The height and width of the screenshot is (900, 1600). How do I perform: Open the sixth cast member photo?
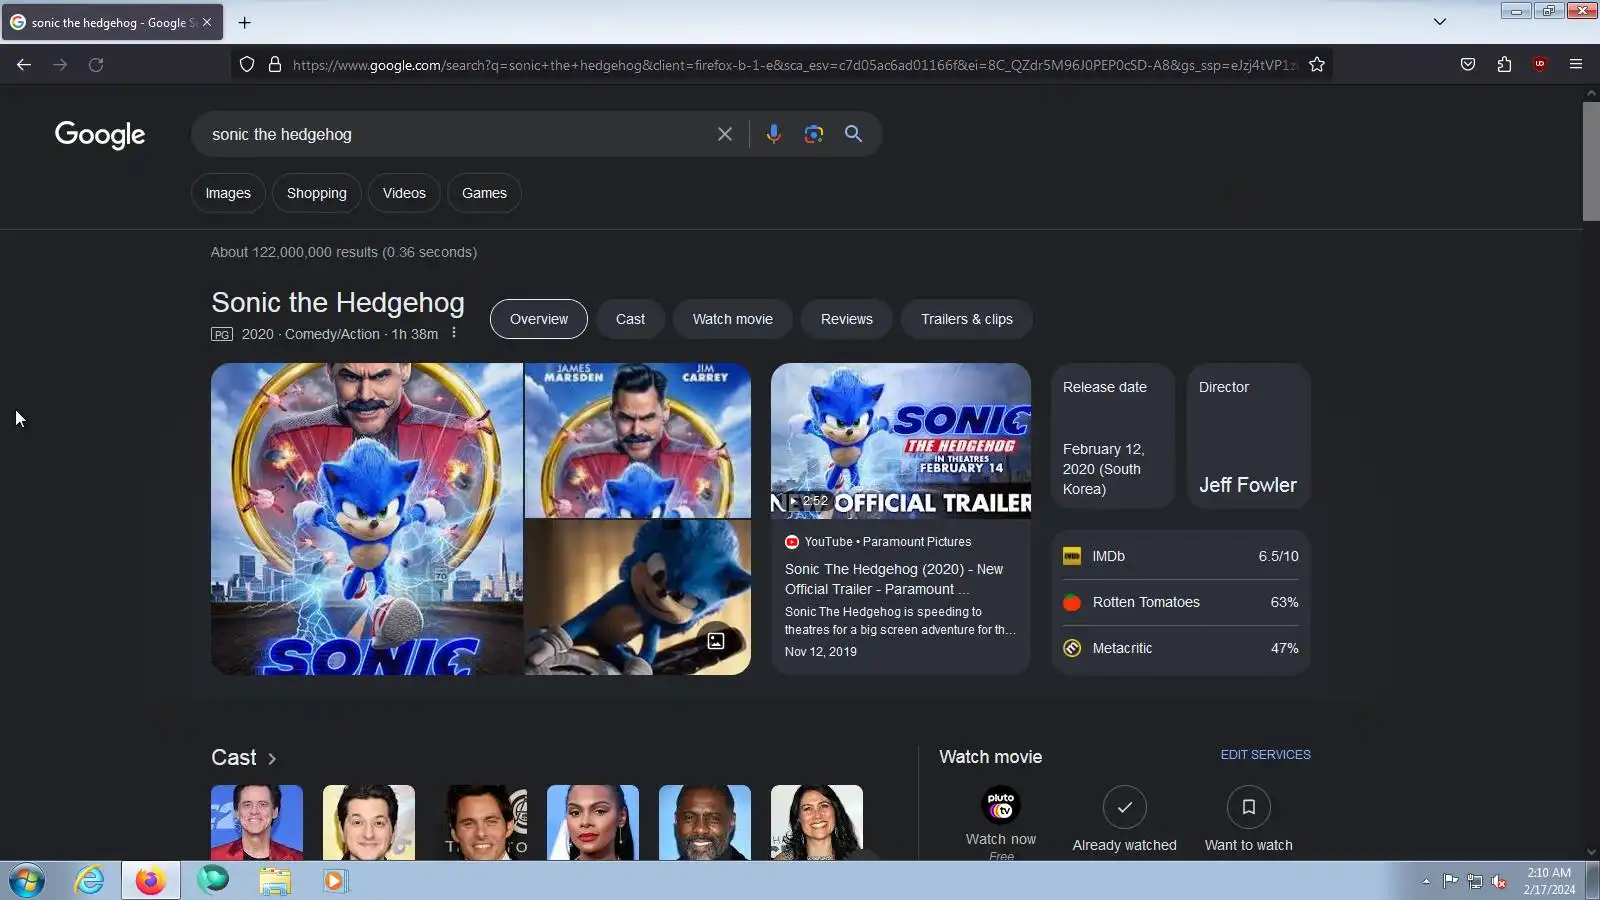pyautogui.click(x=817, y=822)
